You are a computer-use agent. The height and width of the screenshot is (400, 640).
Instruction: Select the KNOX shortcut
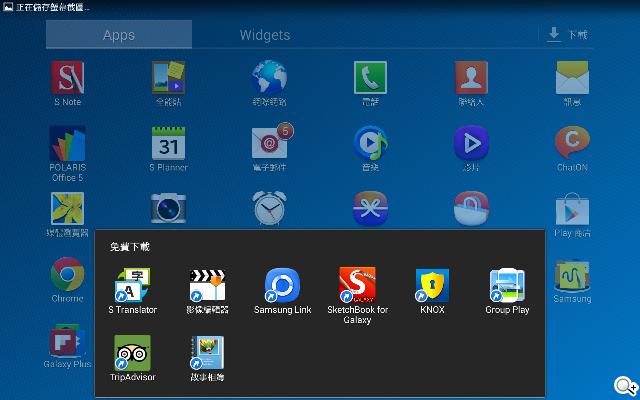432,285
